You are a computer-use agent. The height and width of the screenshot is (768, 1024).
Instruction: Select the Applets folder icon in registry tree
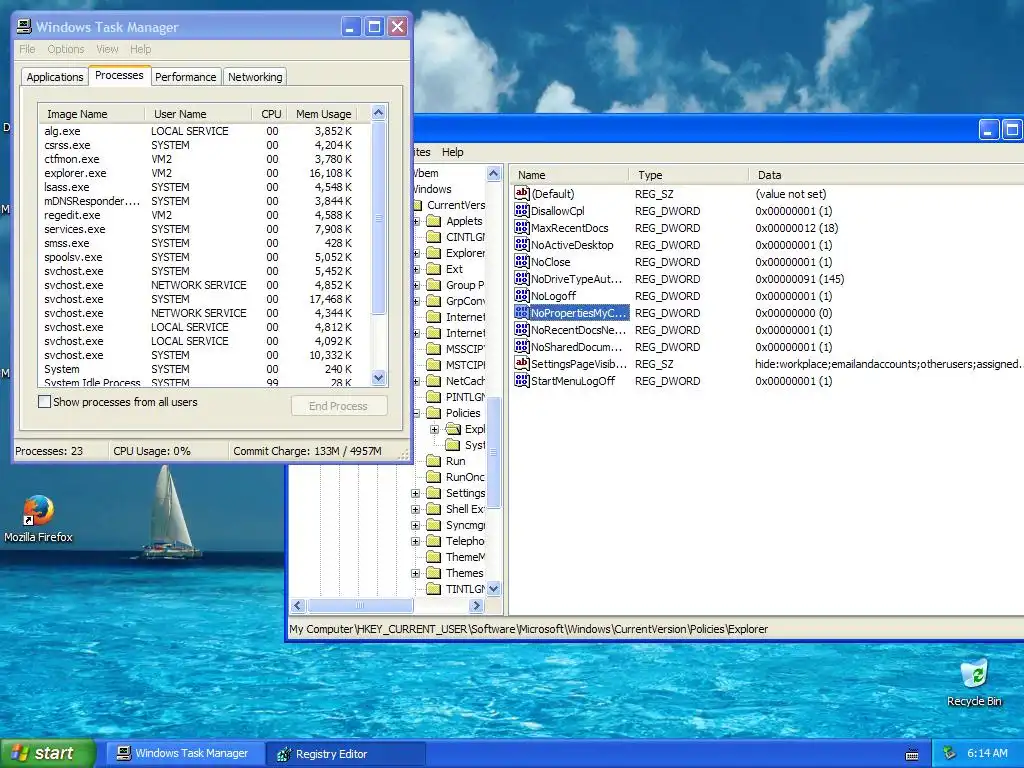pyautogui.click(x=434, y=221)
